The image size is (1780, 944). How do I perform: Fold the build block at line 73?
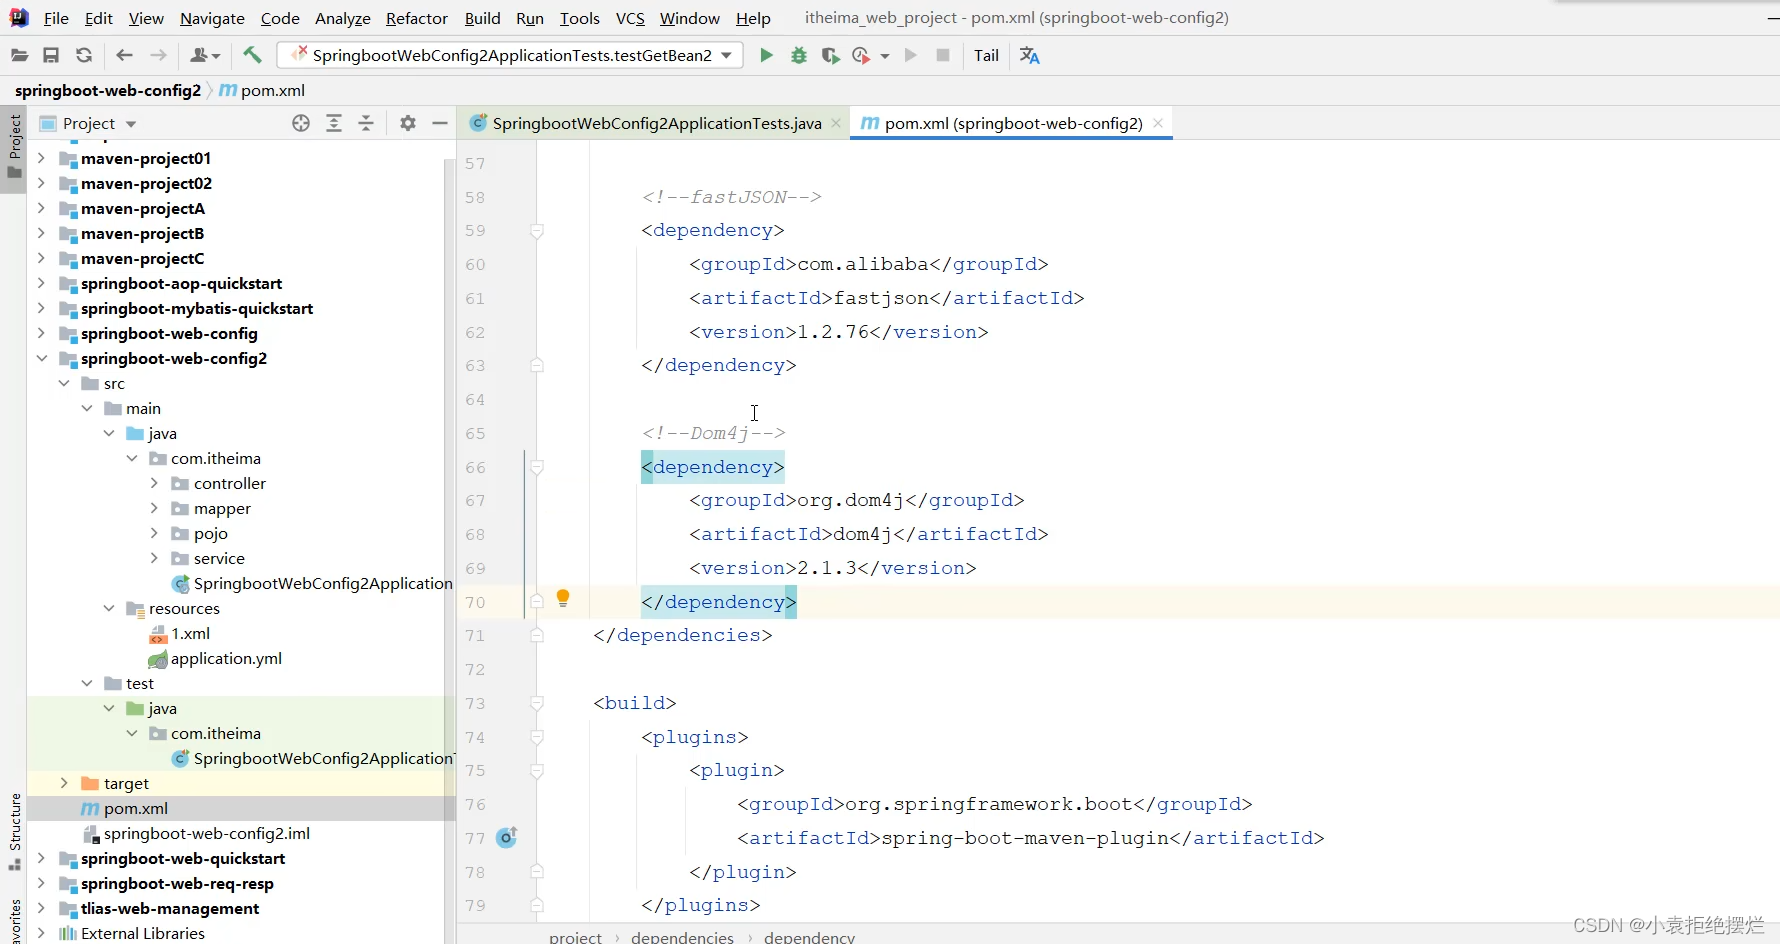pyautogui.click(x=537, y=703)
